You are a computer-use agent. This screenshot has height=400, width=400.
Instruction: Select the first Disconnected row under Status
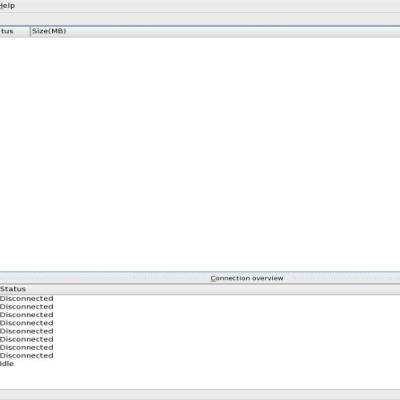click(200, 298)
